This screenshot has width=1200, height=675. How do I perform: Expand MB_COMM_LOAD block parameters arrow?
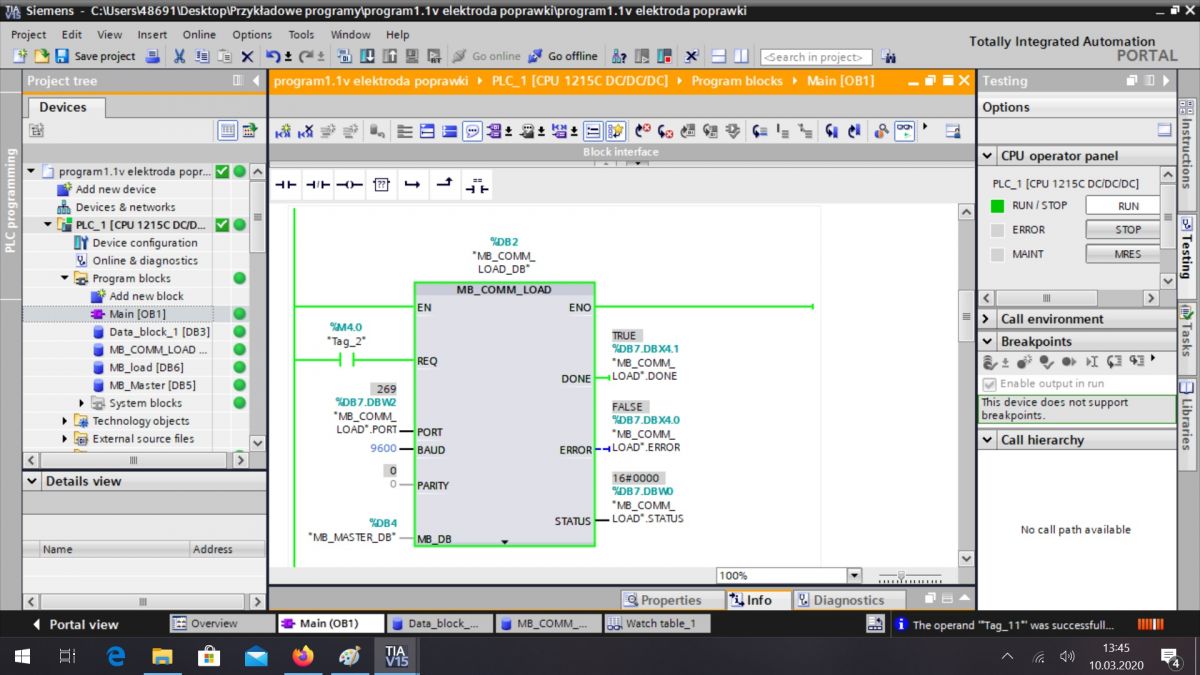tap(504, 541)
